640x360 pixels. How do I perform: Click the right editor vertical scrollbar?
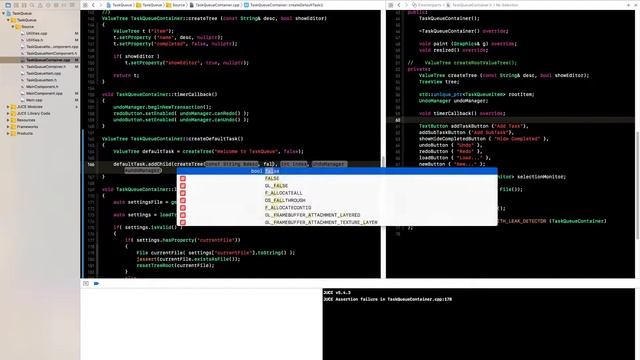[637, 185]
